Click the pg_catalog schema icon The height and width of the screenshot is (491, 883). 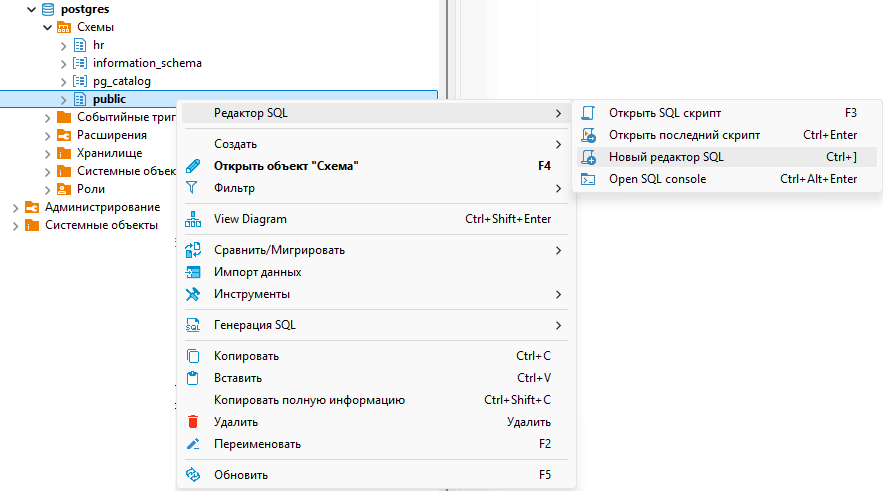(81, 81)
